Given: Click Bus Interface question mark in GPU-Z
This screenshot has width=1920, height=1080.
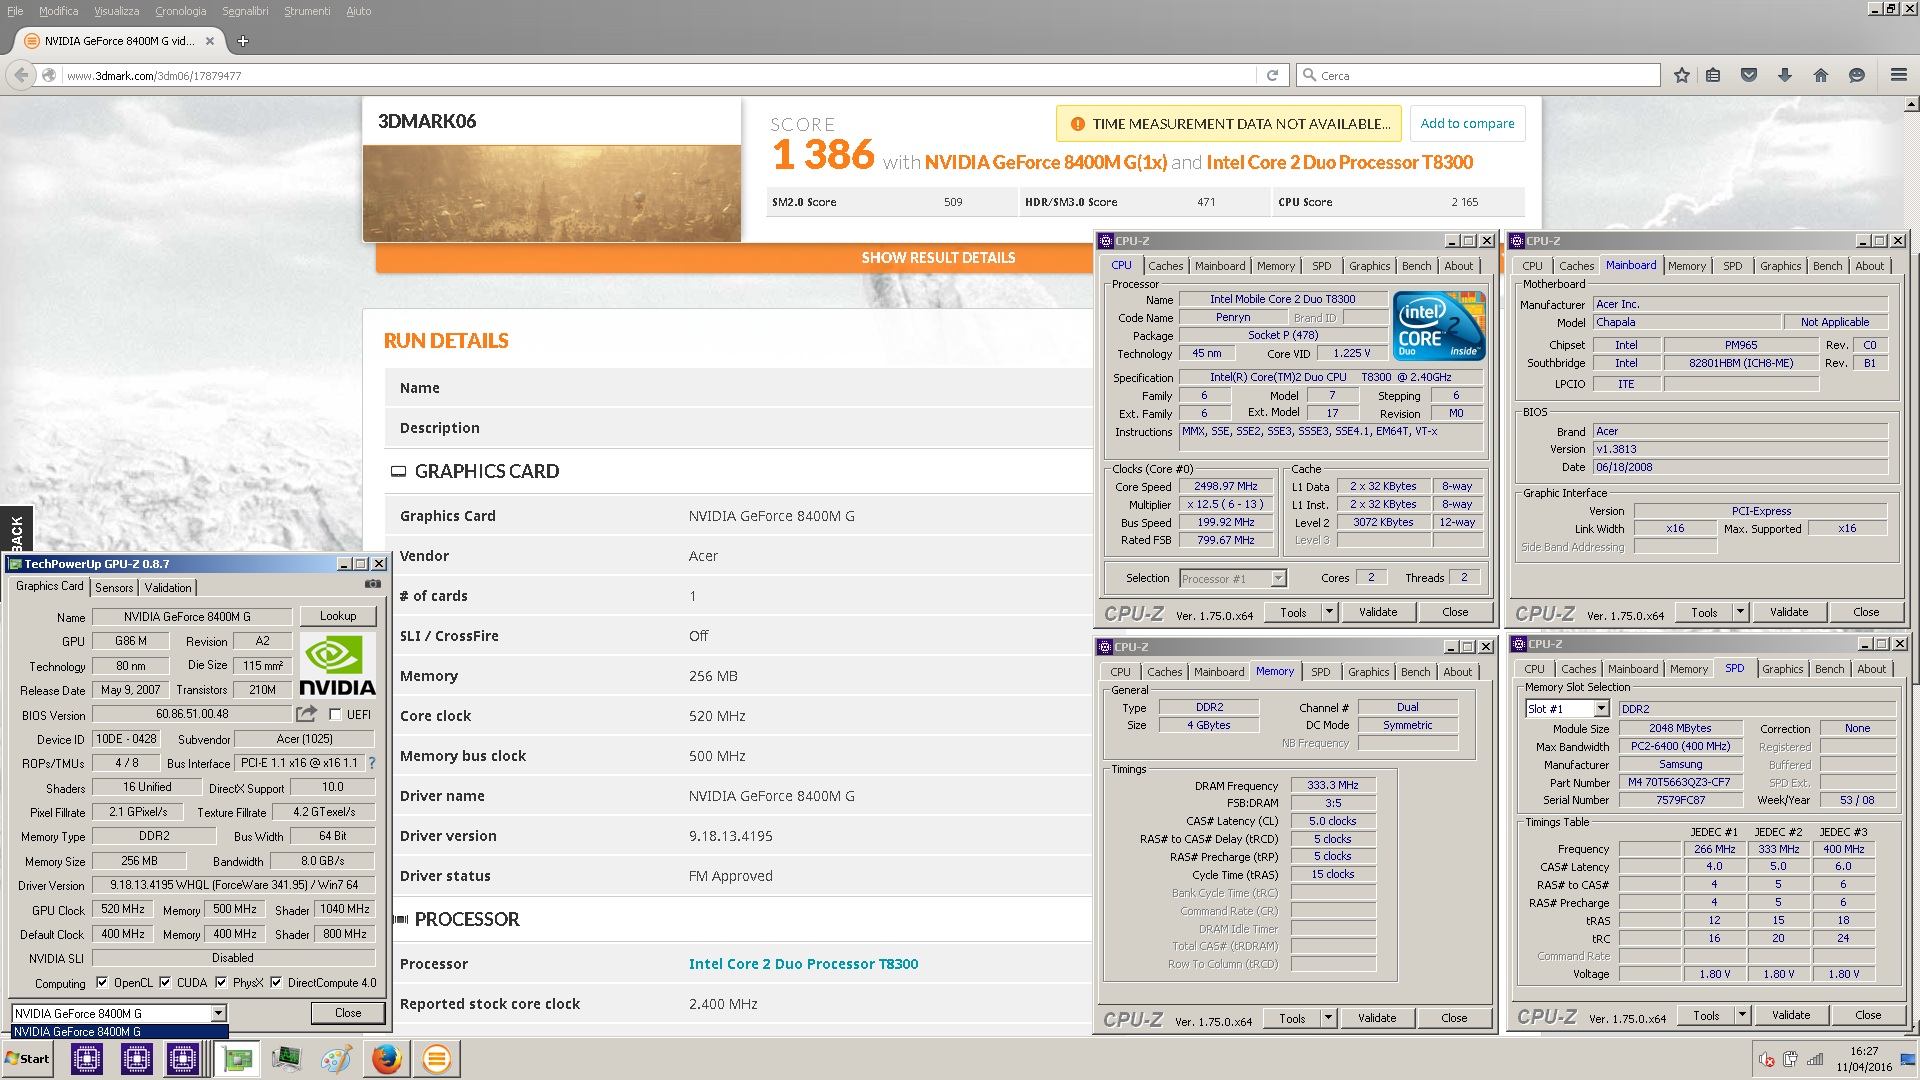Looking at the screenshot, I should [372, 763].
